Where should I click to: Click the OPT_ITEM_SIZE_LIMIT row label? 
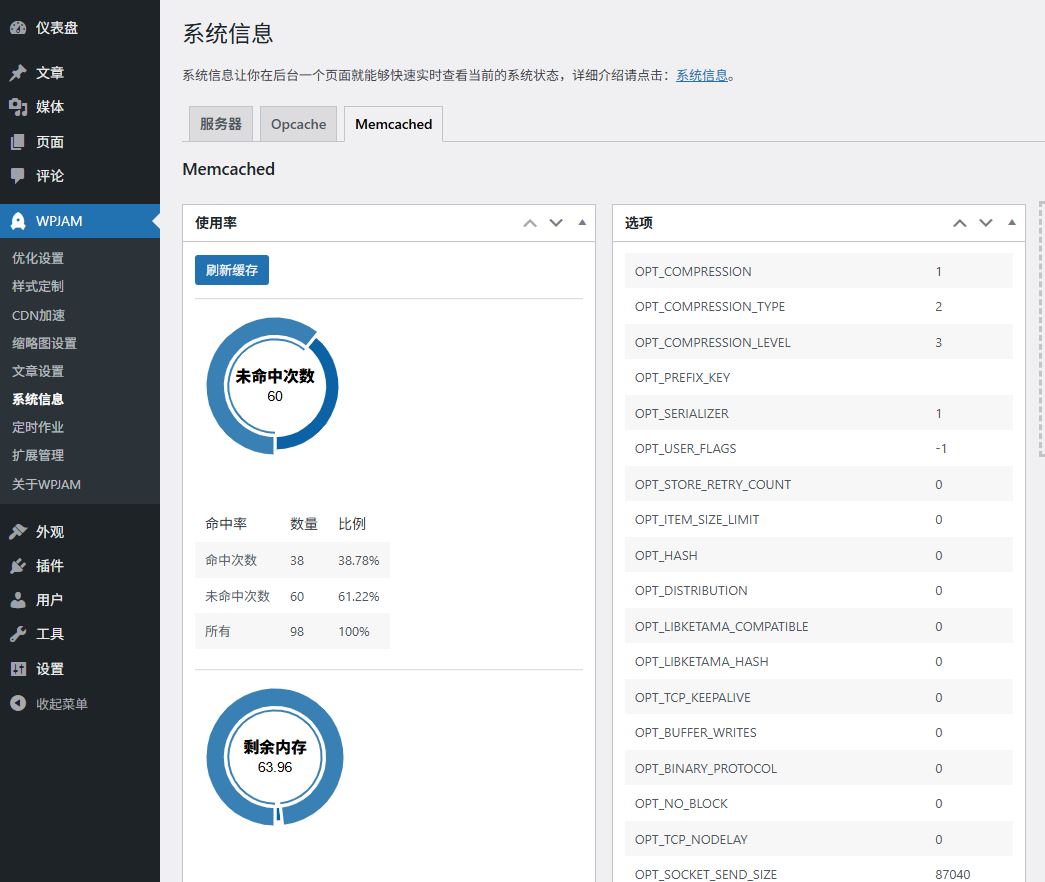(697, 520)
